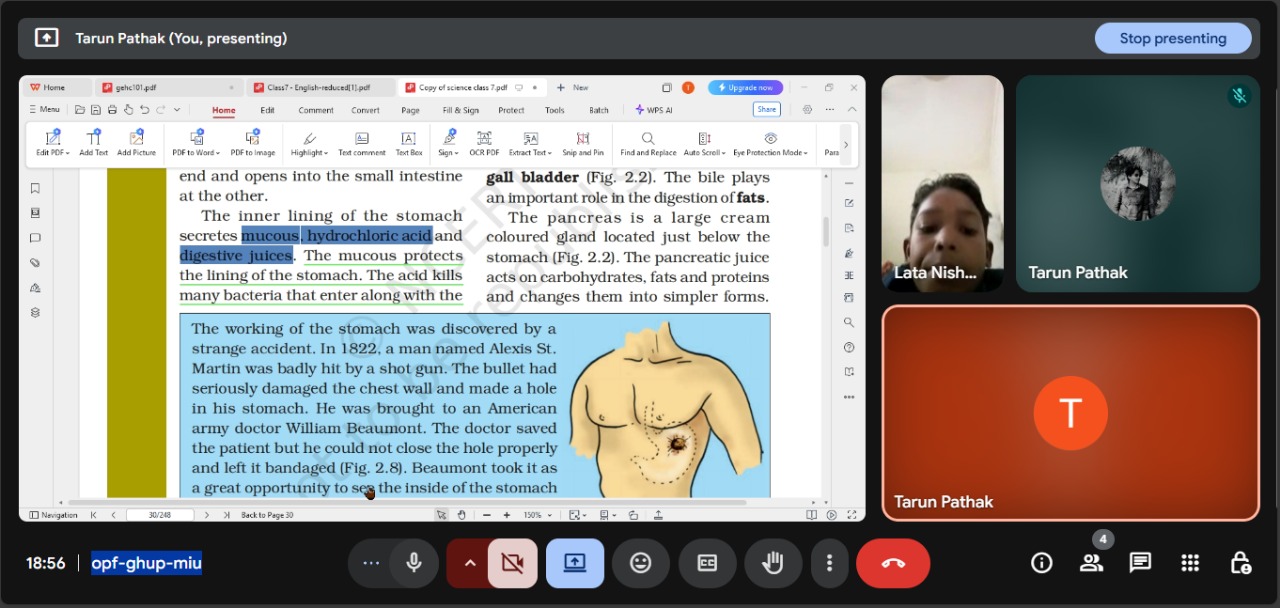Zoom out with the minus button

point(487,515)
